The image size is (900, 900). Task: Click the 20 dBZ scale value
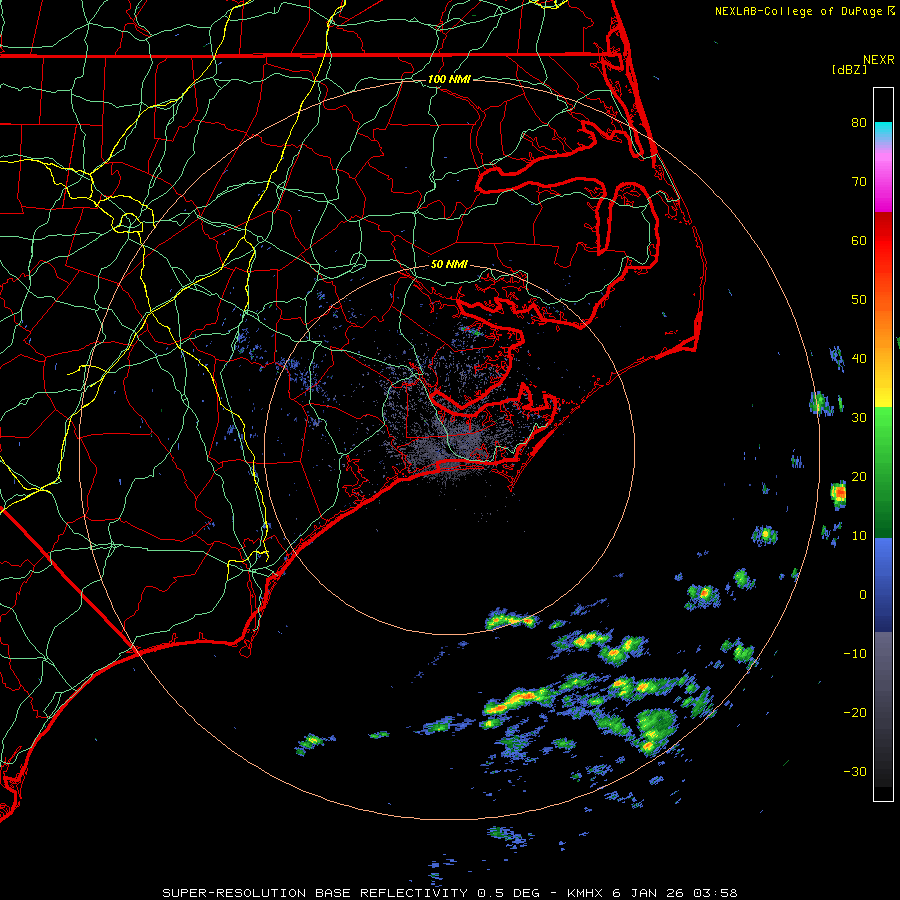[x=859, y=476]
